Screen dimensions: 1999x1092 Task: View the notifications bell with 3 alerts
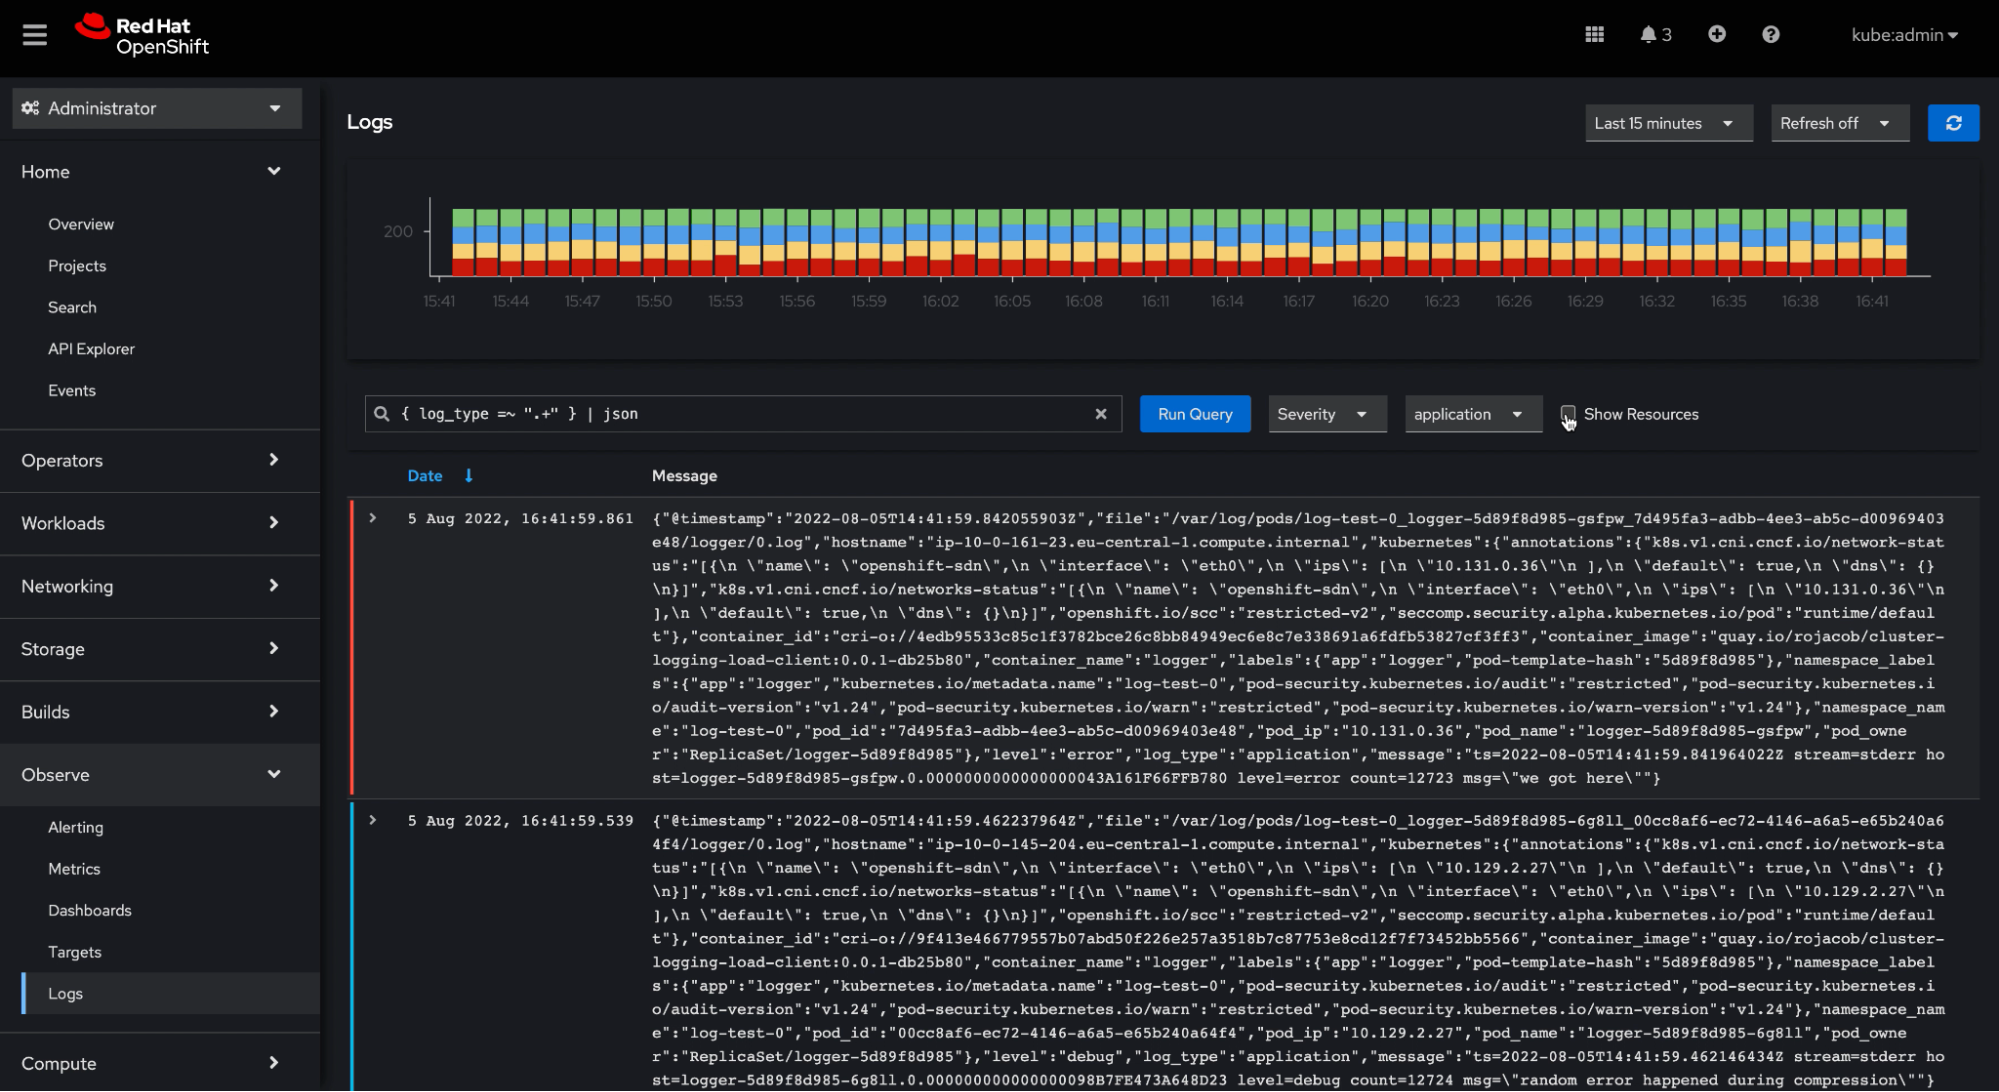click(1650, 34)
